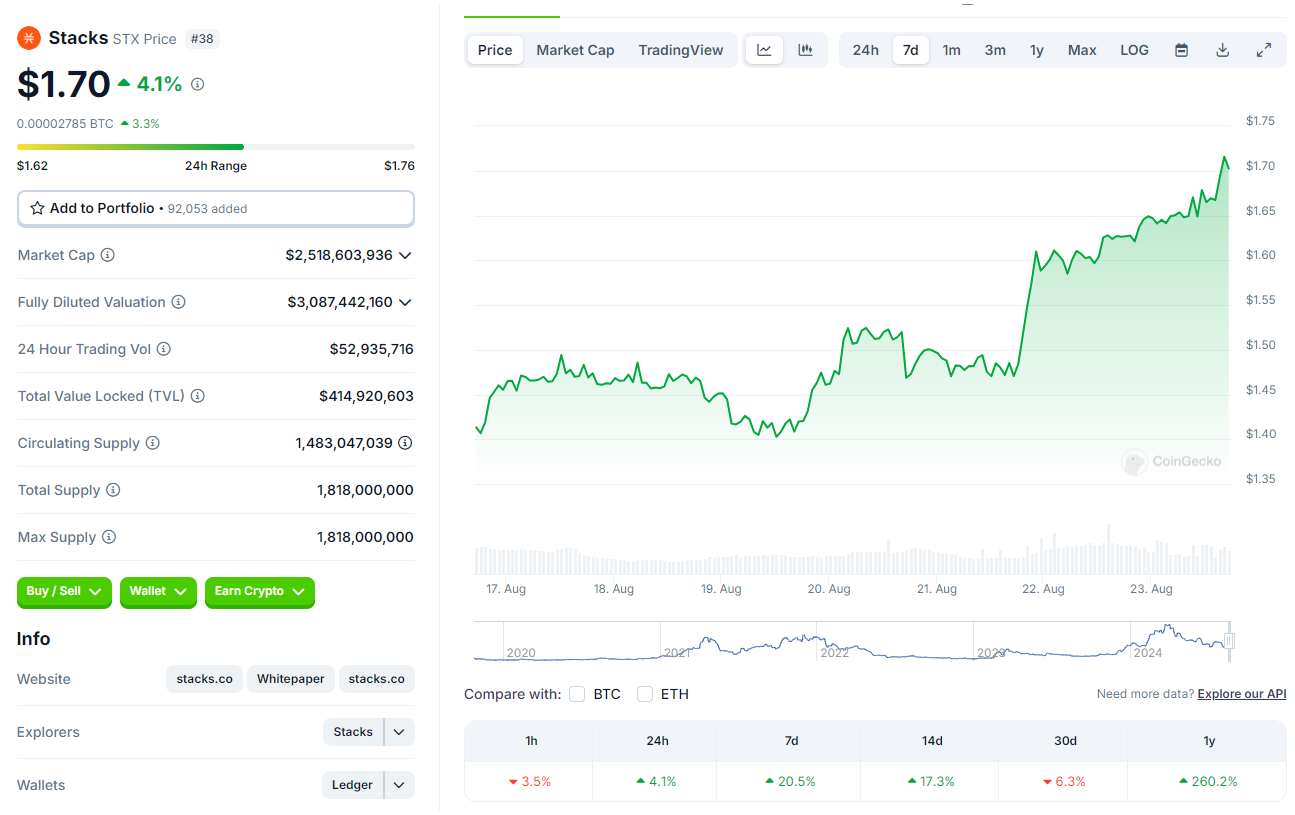Image resolution: width=1295 pixels, height=815 pixels.
Task: Switch to line chart view icon
Action: (x=764, y=50)
